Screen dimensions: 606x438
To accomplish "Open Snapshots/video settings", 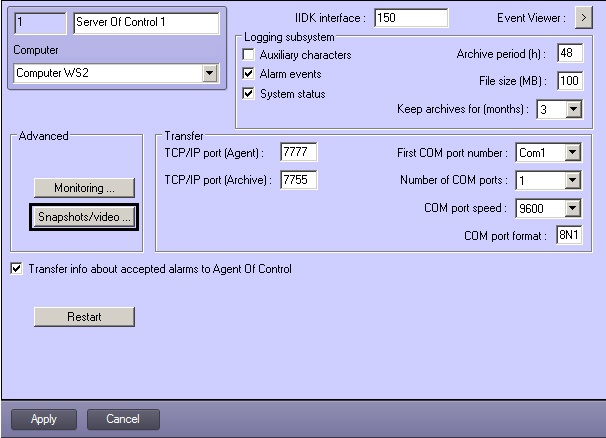I will (x=84, y=216).
